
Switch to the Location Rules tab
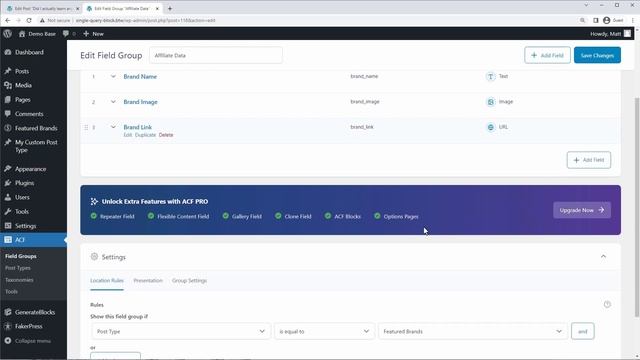[107, 281]
